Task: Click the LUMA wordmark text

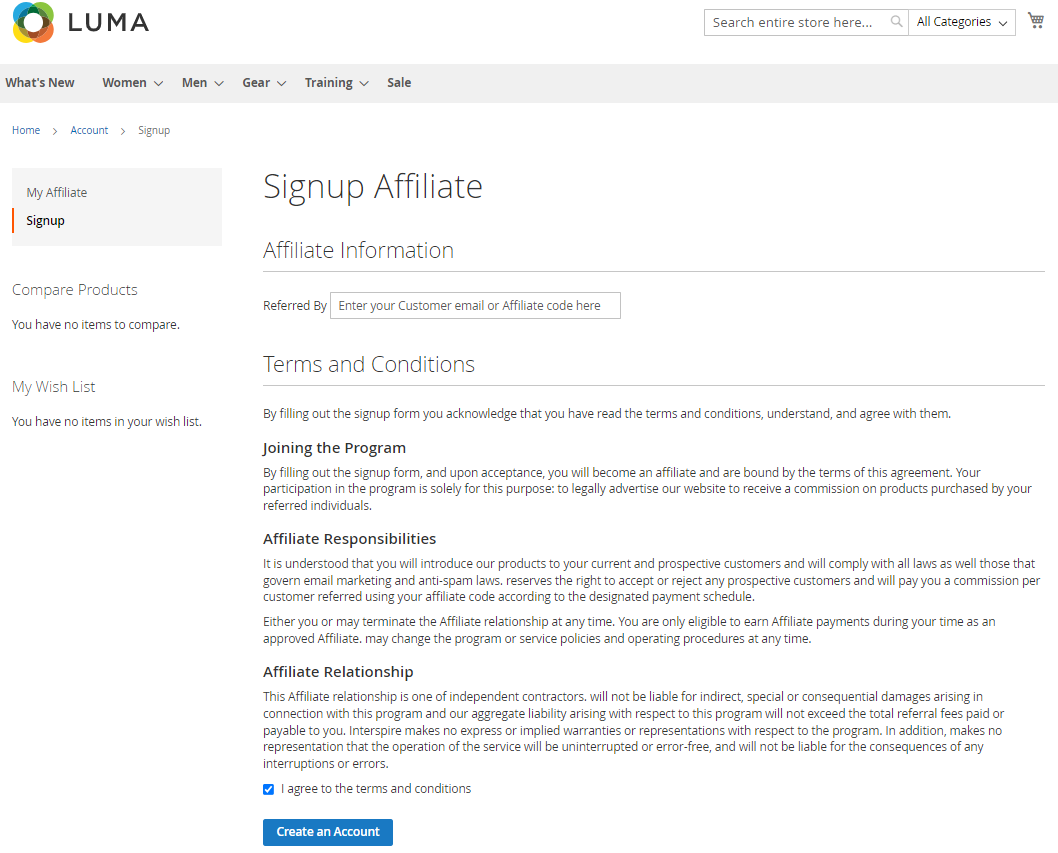Action: tap(108, 22)
